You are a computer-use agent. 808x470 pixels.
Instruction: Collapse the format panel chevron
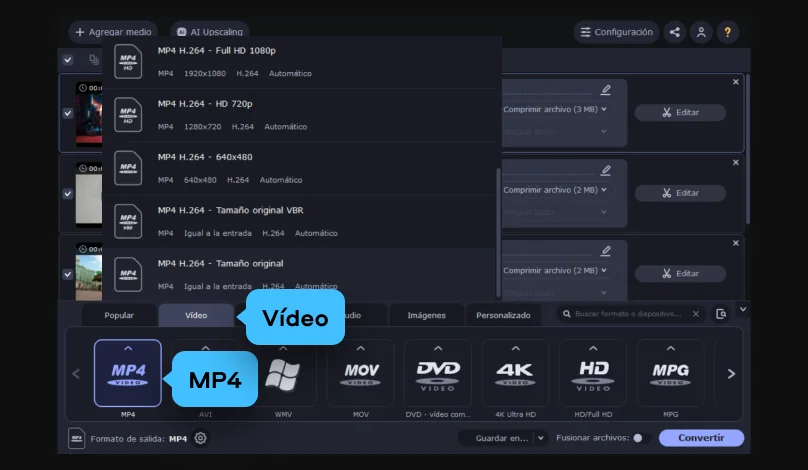click(x=743, y=309)
